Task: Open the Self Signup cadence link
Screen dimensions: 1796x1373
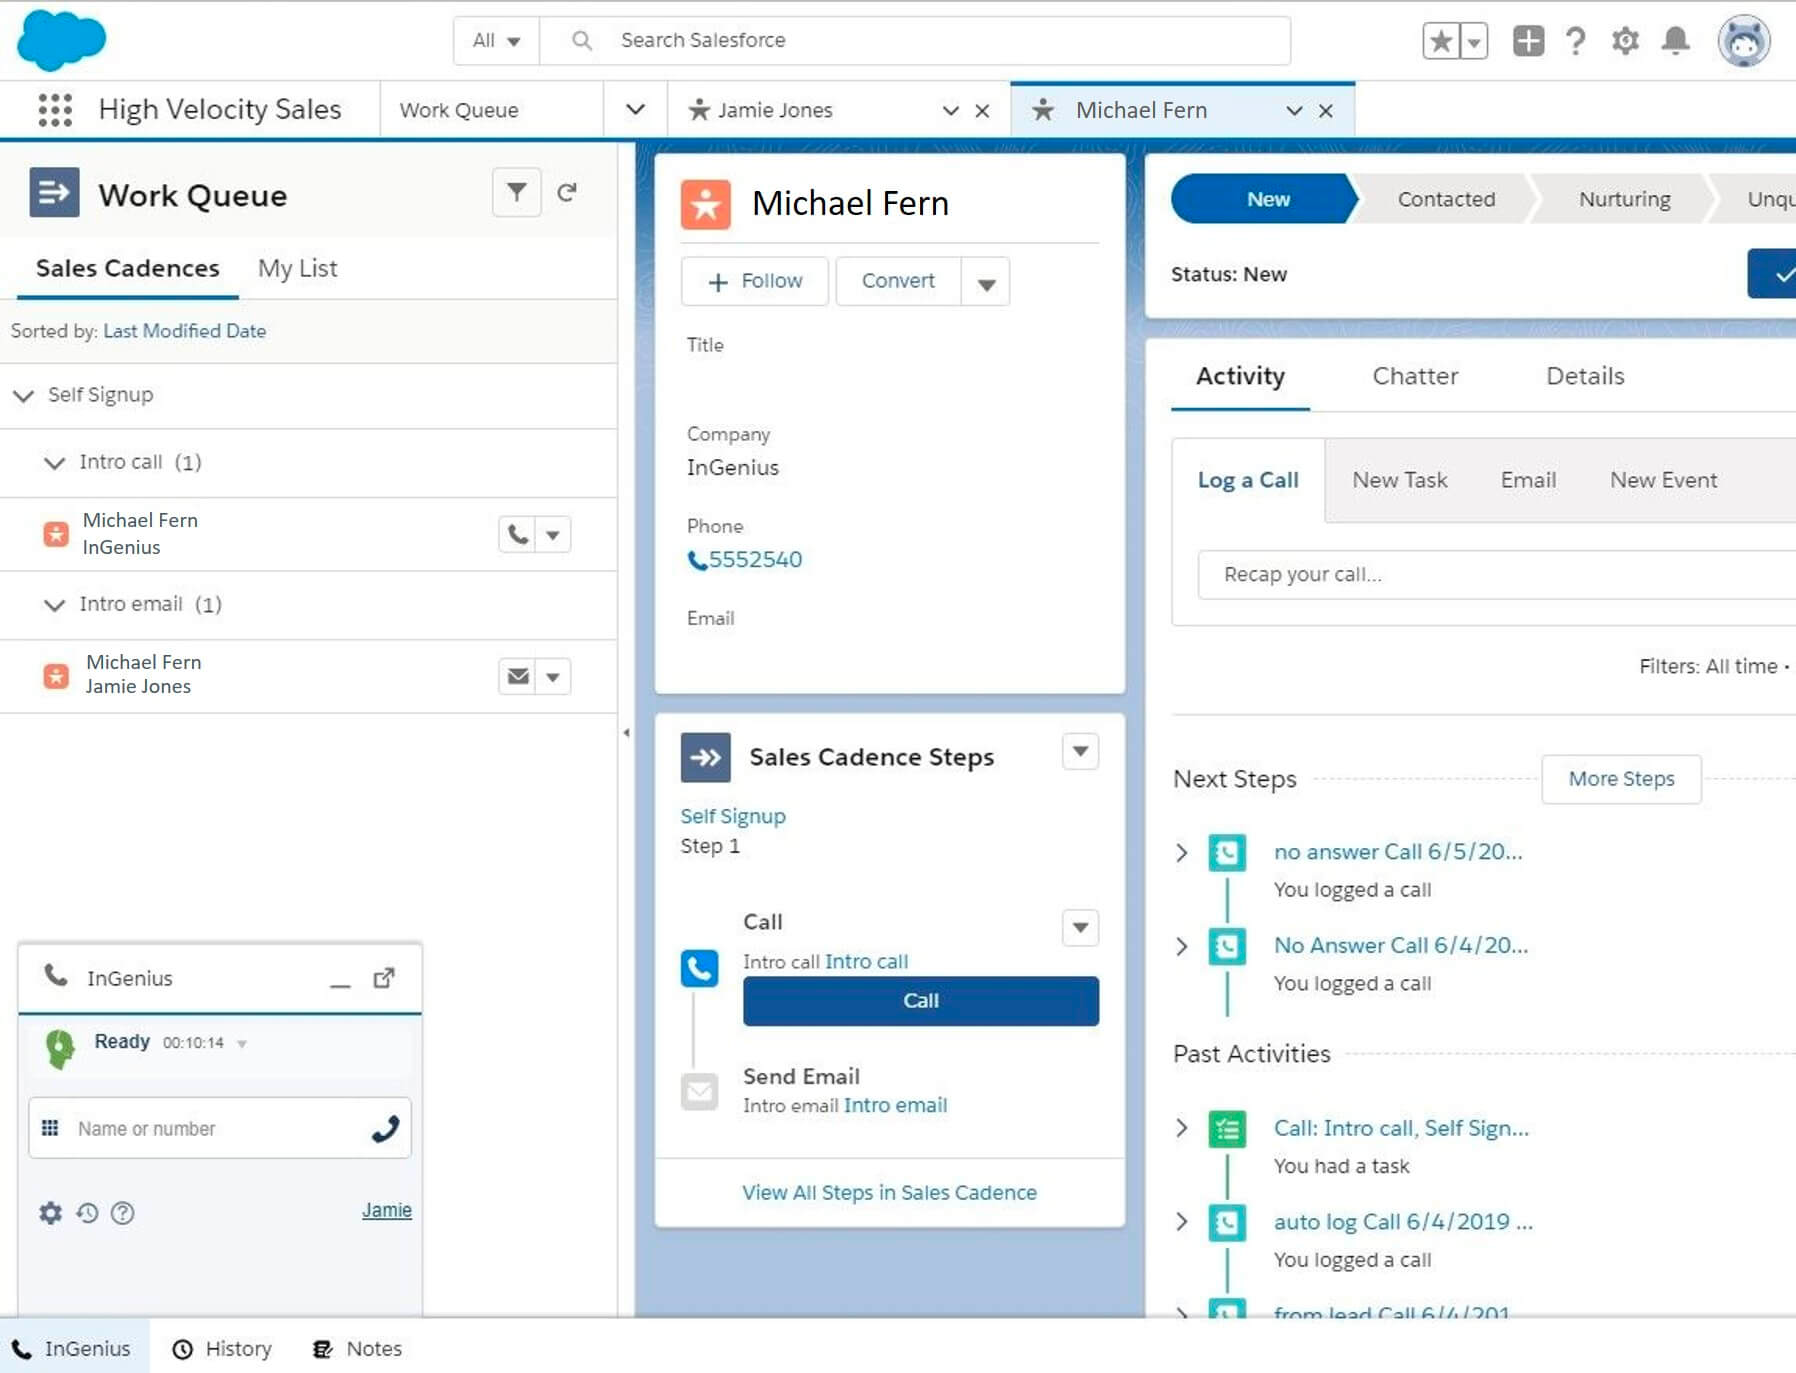Action: point(733,816)
